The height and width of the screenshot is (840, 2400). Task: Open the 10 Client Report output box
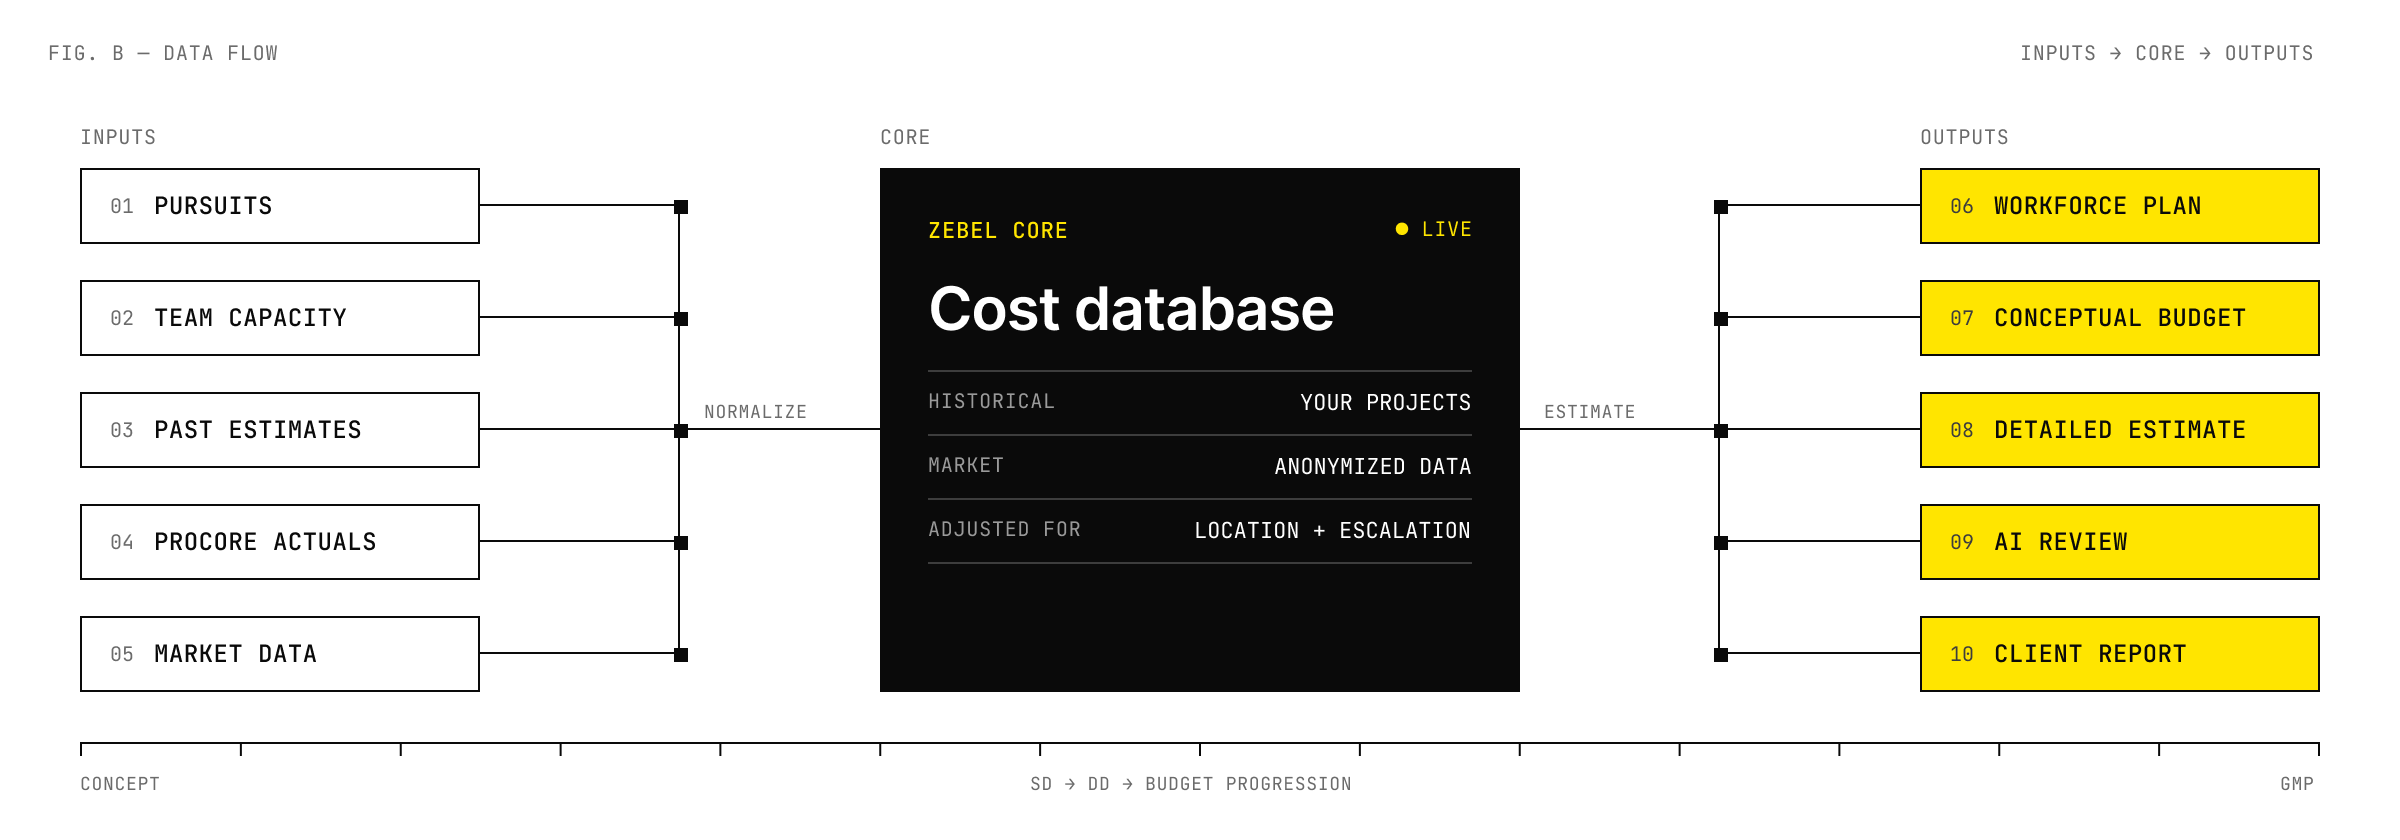2120,654
